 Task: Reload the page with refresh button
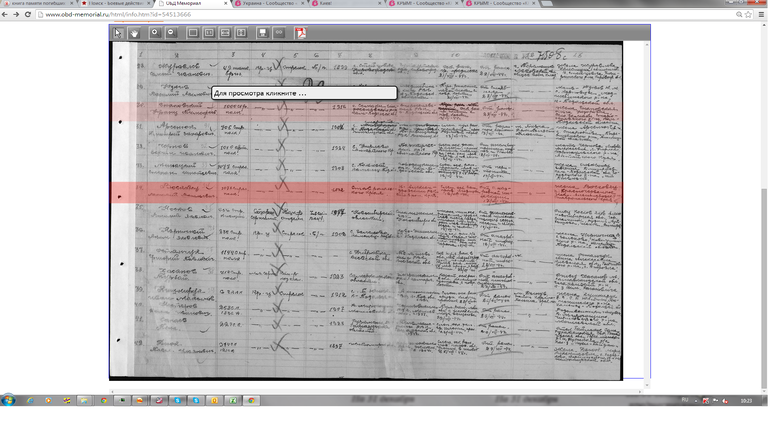[30, 14]
